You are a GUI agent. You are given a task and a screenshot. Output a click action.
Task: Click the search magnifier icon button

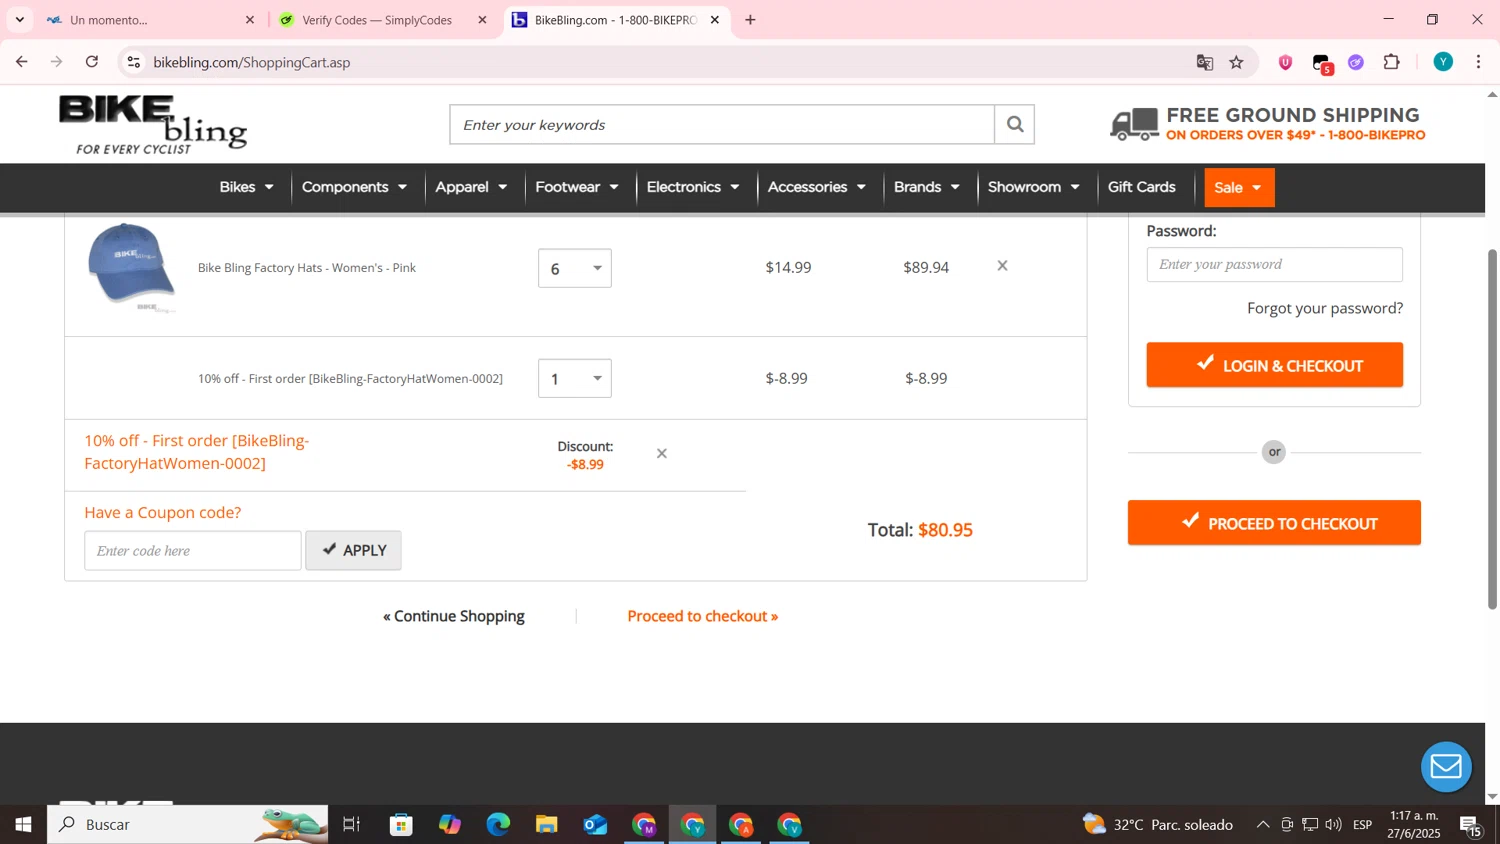coord(1014,124)
